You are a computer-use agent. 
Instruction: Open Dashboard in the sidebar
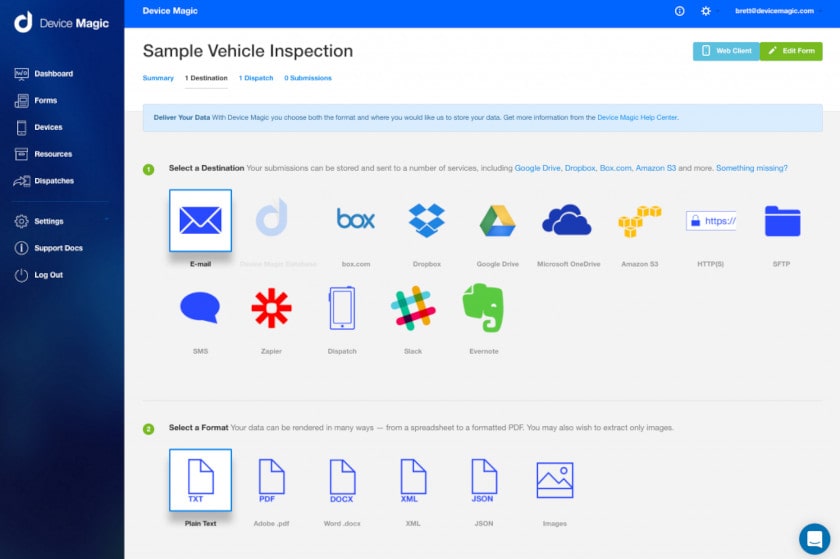(44, 73)
